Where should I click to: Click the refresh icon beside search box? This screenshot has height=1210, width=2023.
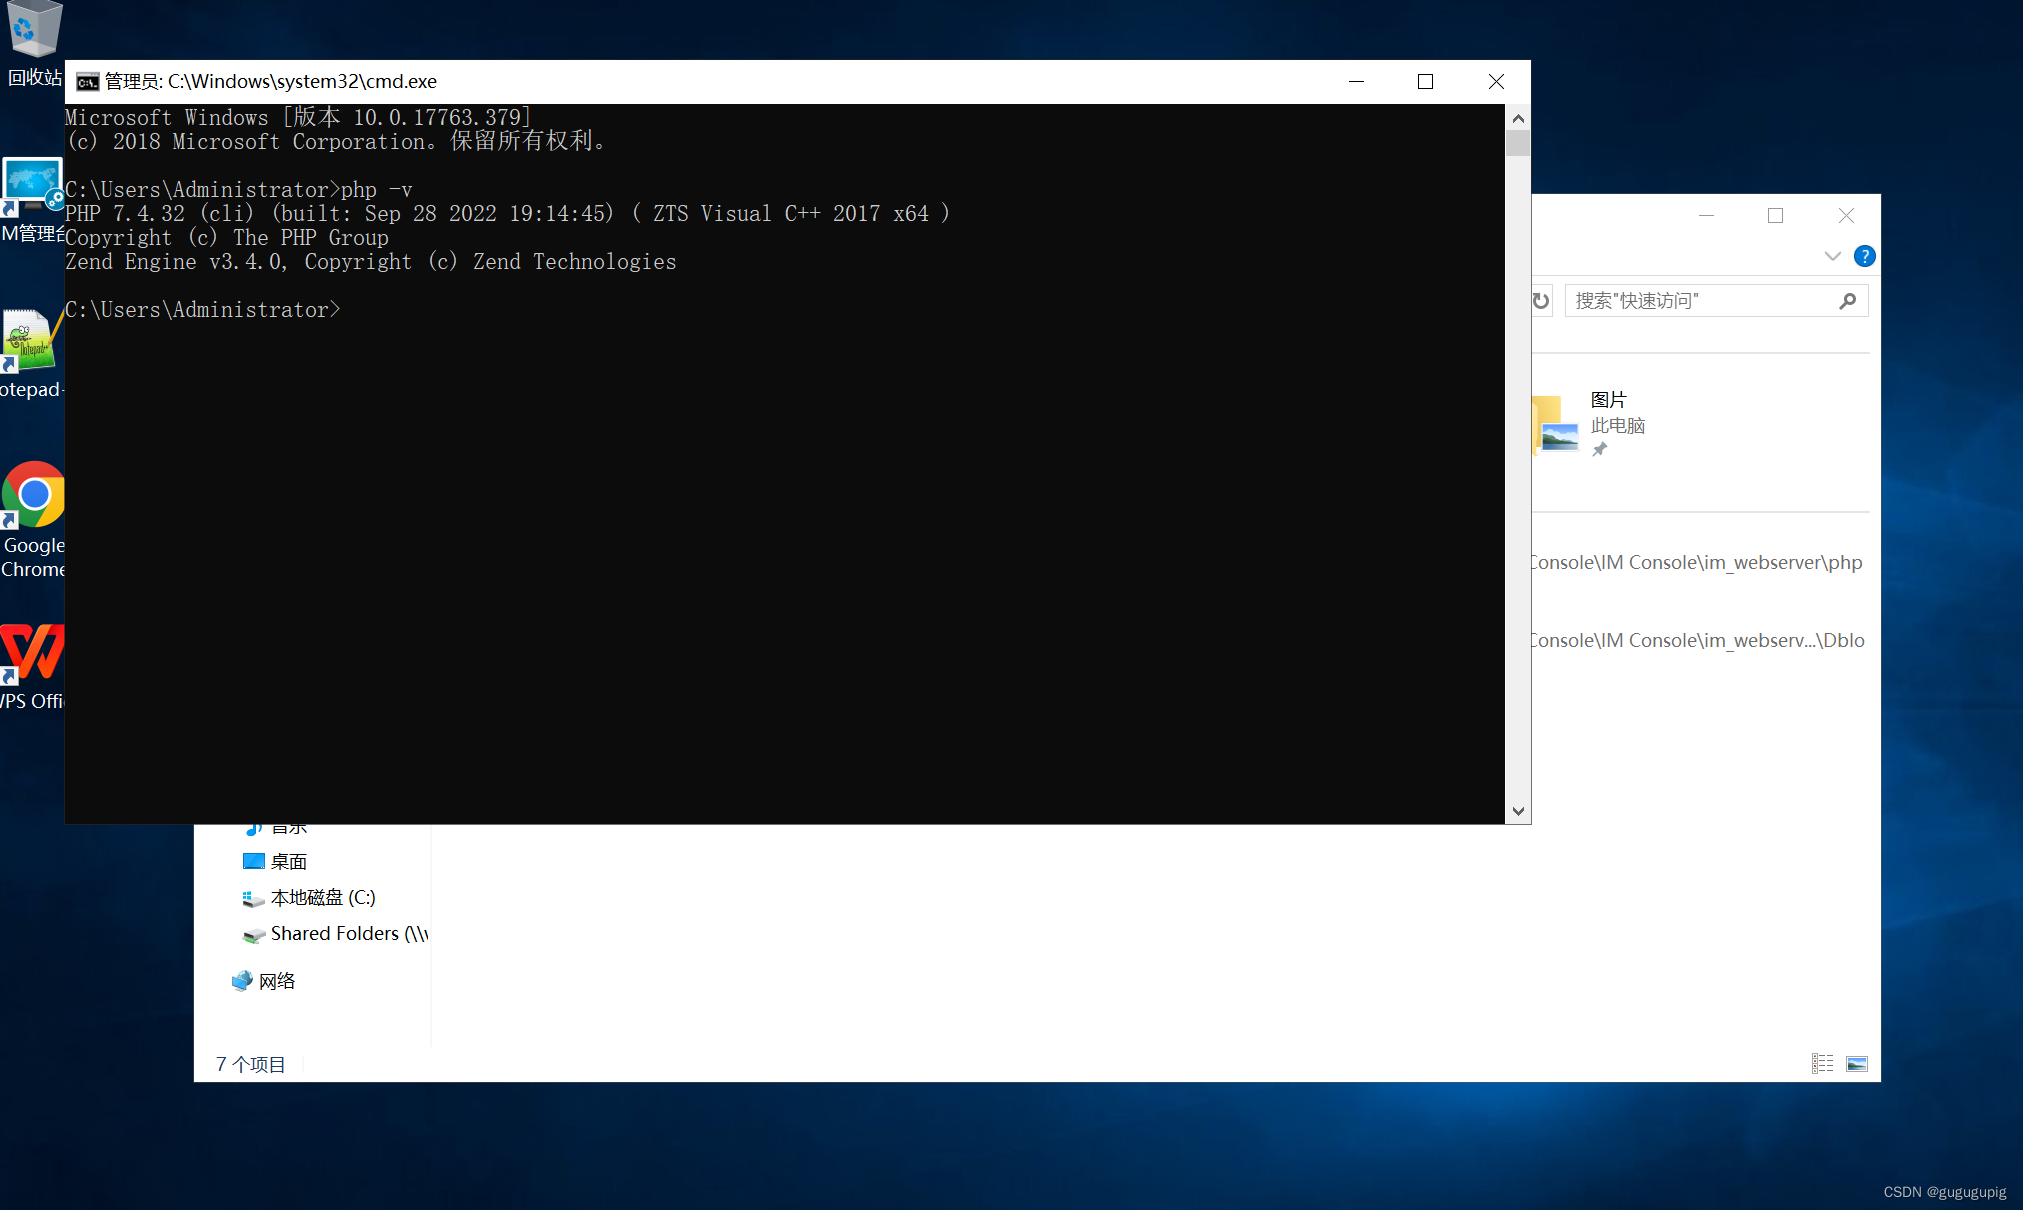click(1541, 301)
